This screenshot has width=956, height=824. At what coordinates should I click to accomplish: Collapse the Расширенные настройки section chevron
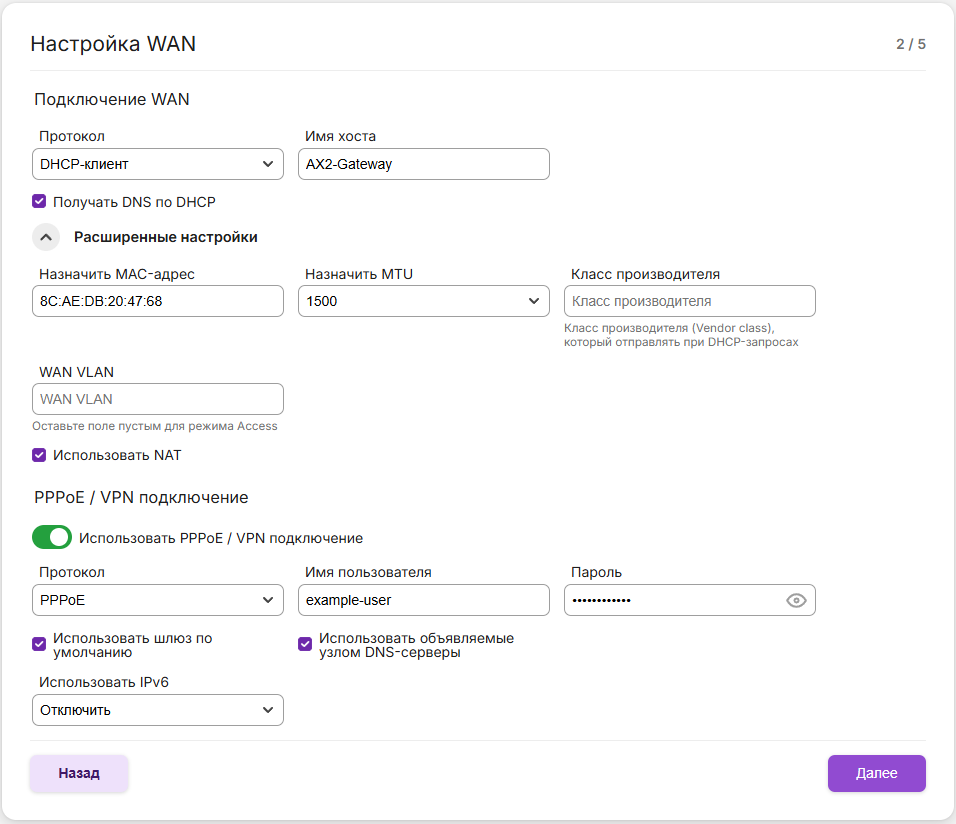coord(46,237)
